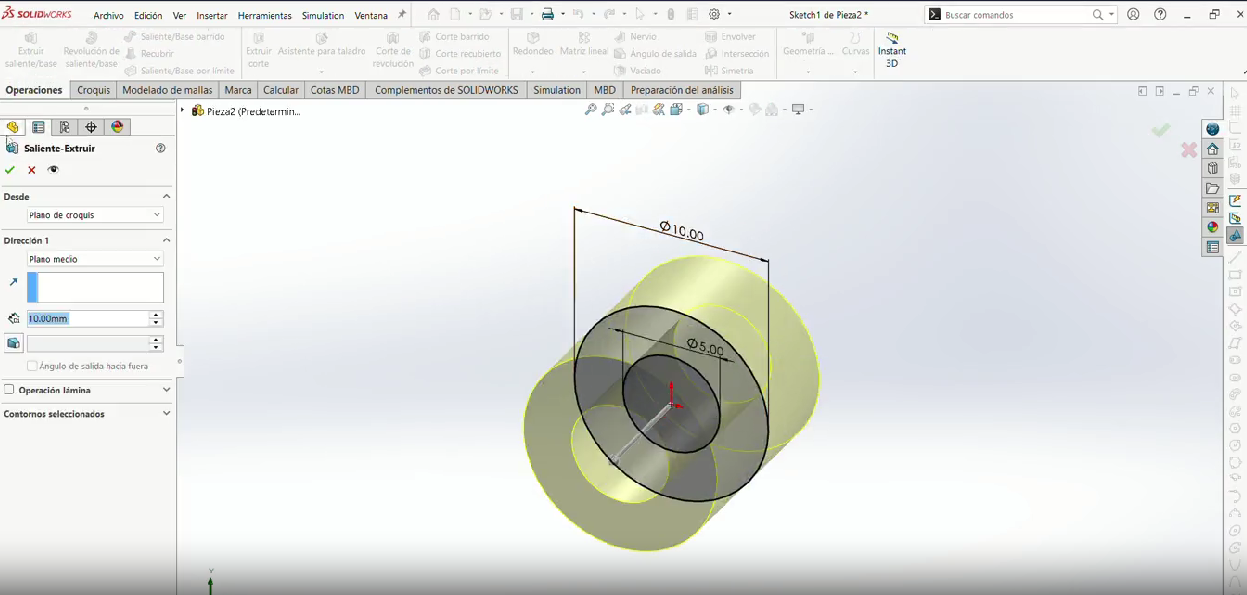Expand the Contornos seleccionados section

[166, 414]
